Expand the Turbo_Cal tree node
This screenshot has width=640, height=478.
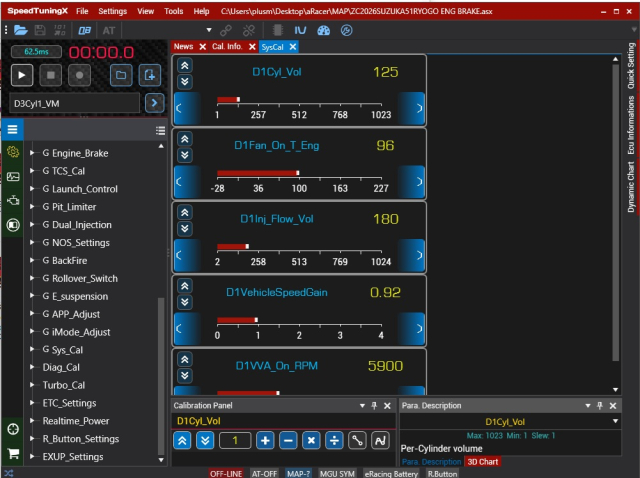point(32,385)
